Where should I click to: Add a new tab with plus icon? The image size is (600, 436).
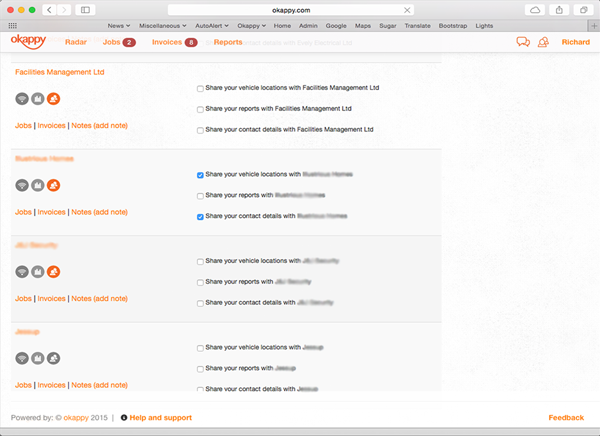click(594, 26)
